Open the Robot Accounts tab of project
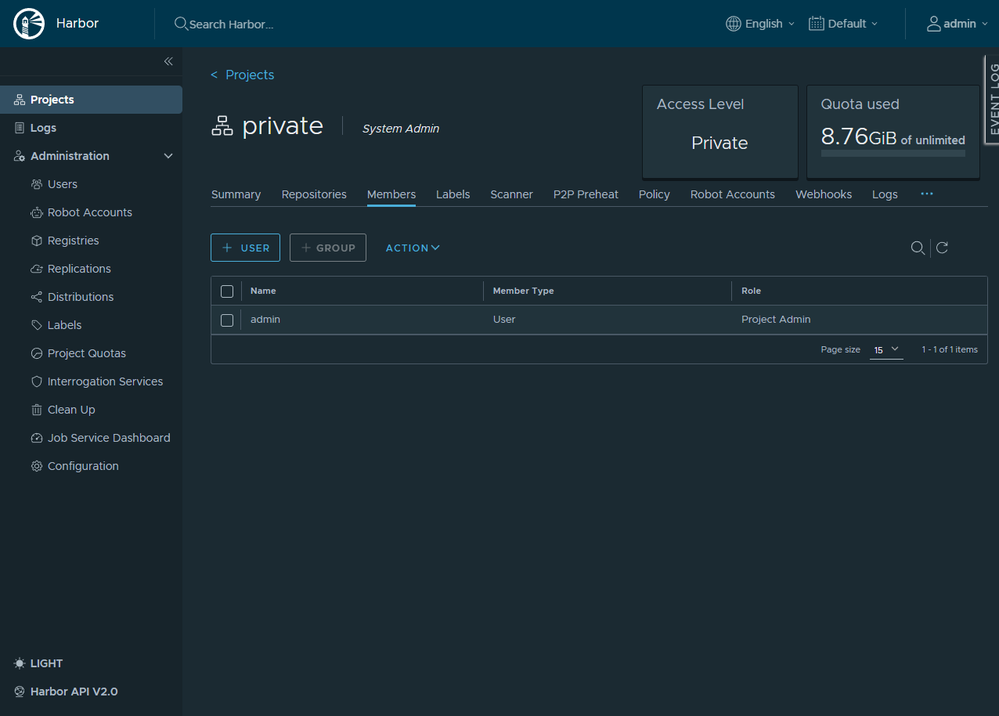The height and width of the screenshot is (716, 999). tap(733, 194)
